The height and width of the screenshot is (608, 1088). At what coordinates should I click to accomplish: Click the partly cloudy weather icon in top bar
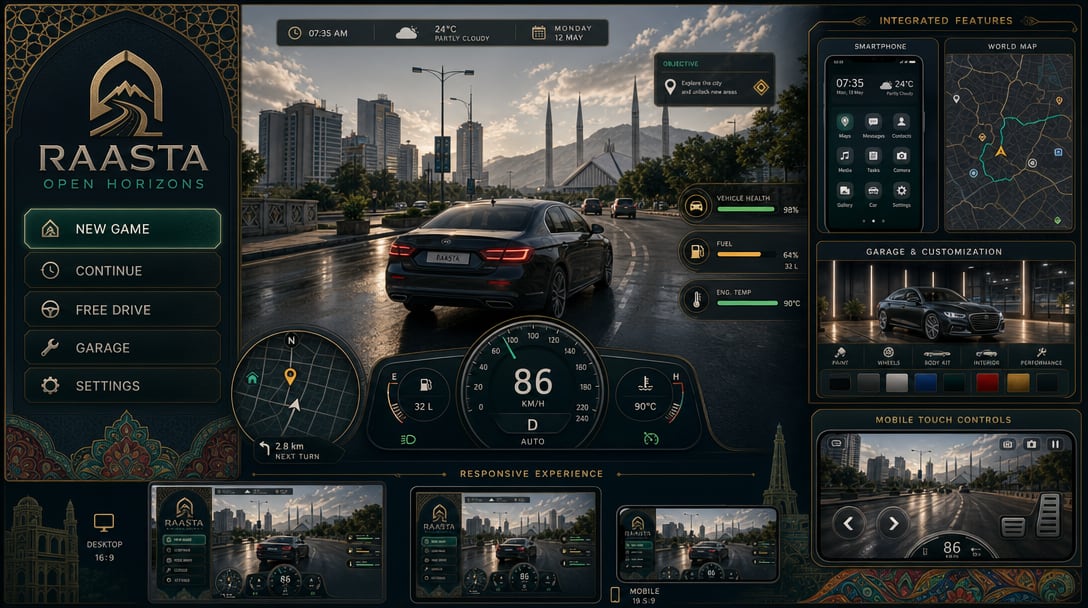tap(407, 33)
